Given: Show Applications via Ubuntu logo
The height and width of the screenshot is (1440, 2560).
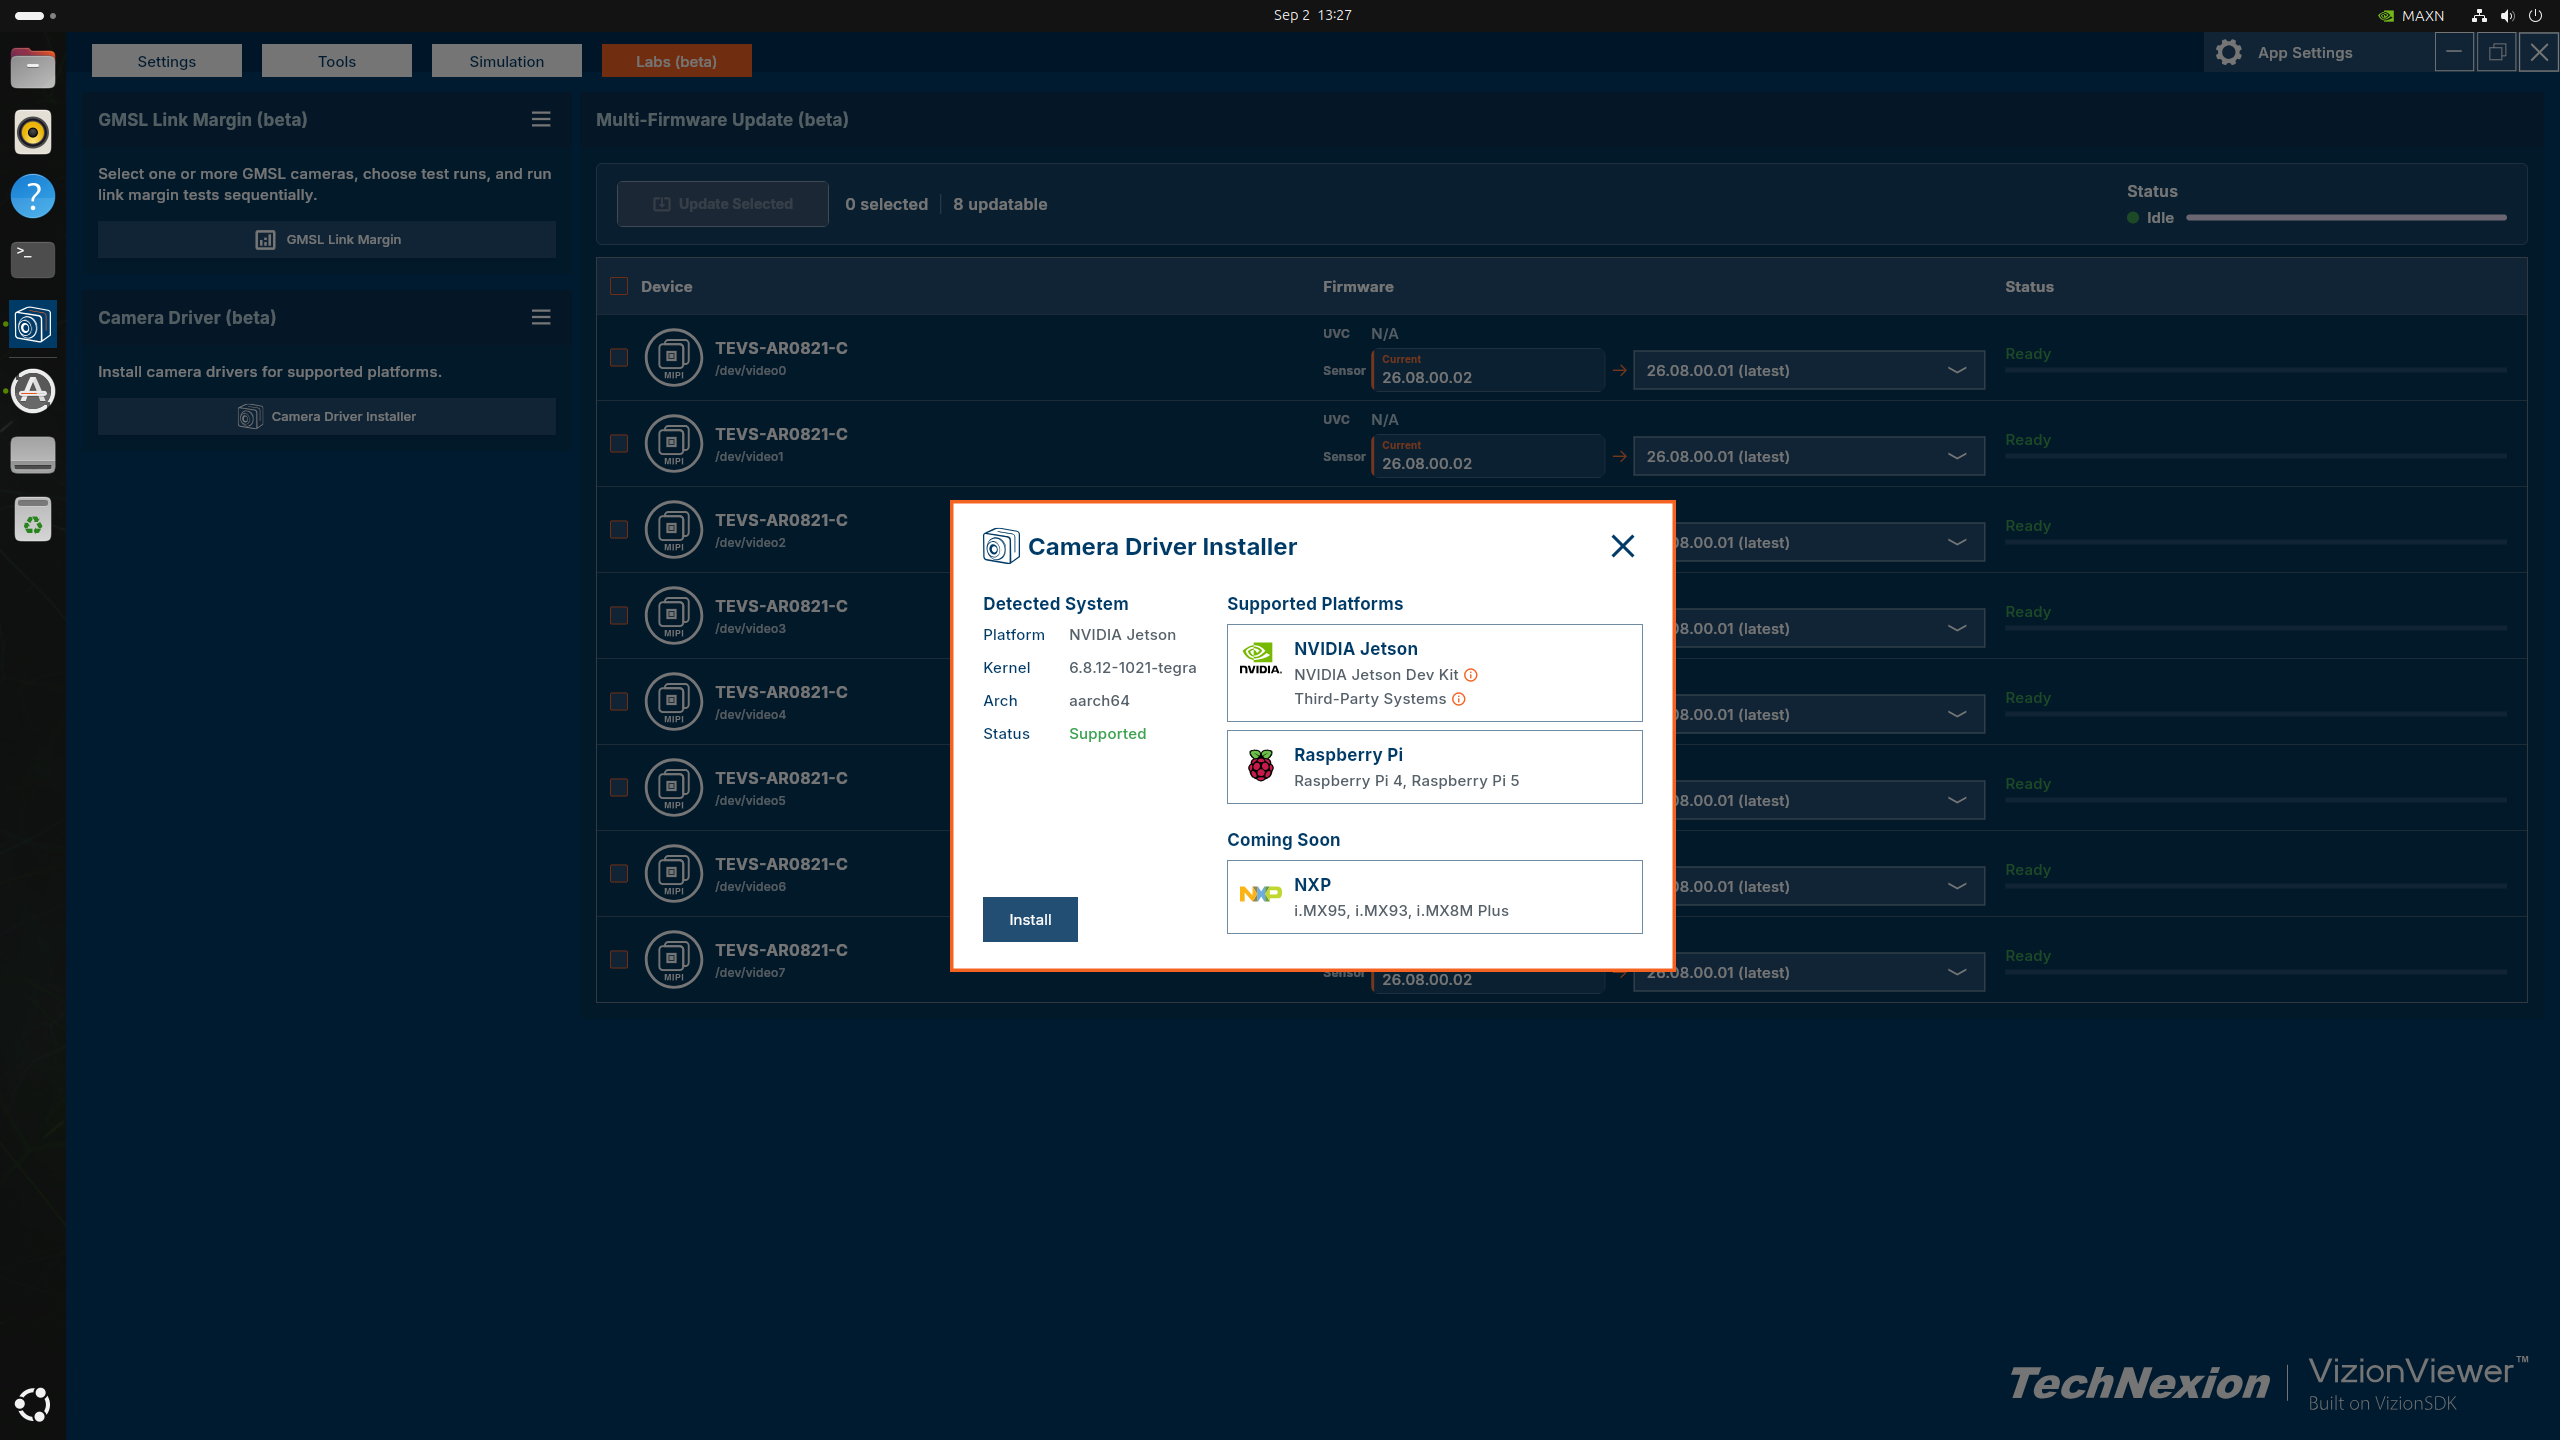Looking at the screenshot, I should point(33,1404).
